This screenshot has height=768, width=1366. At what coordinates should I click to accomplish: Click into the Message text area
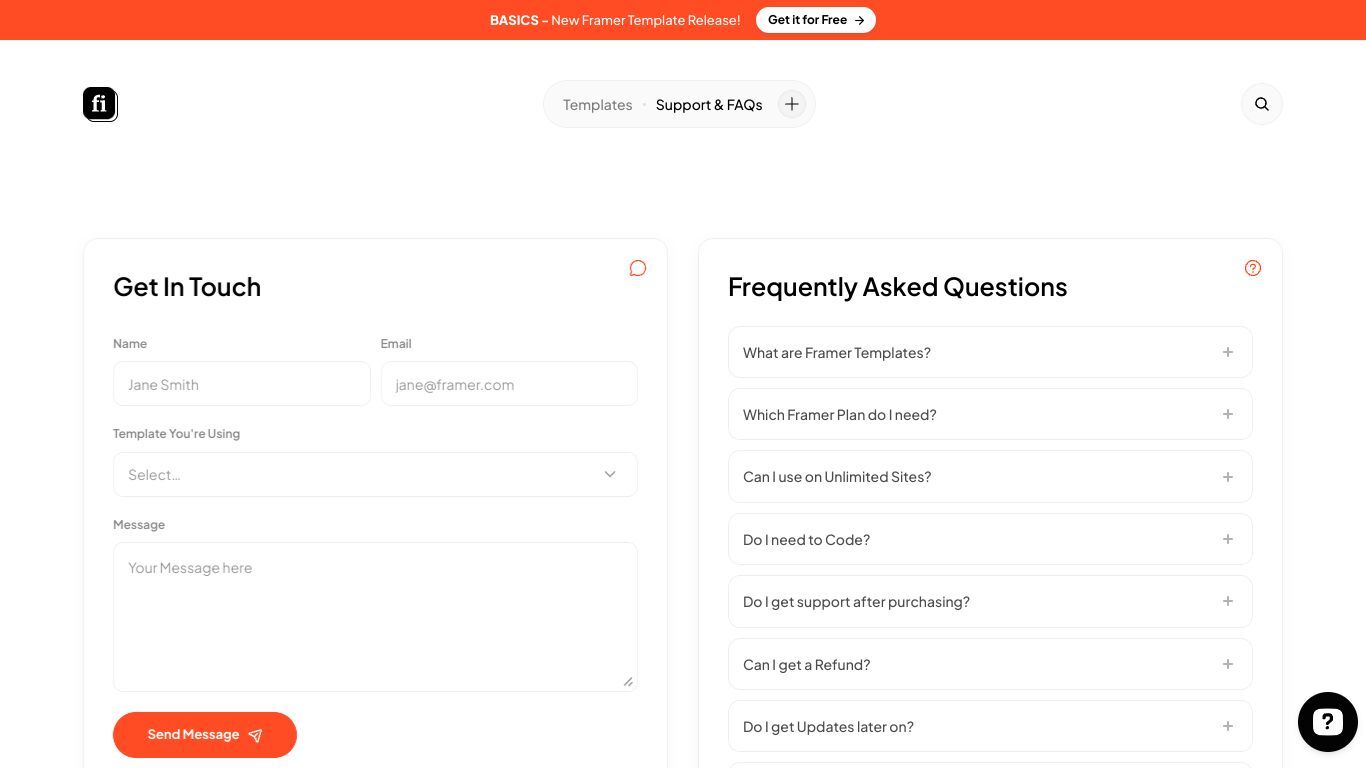point(375,617)
